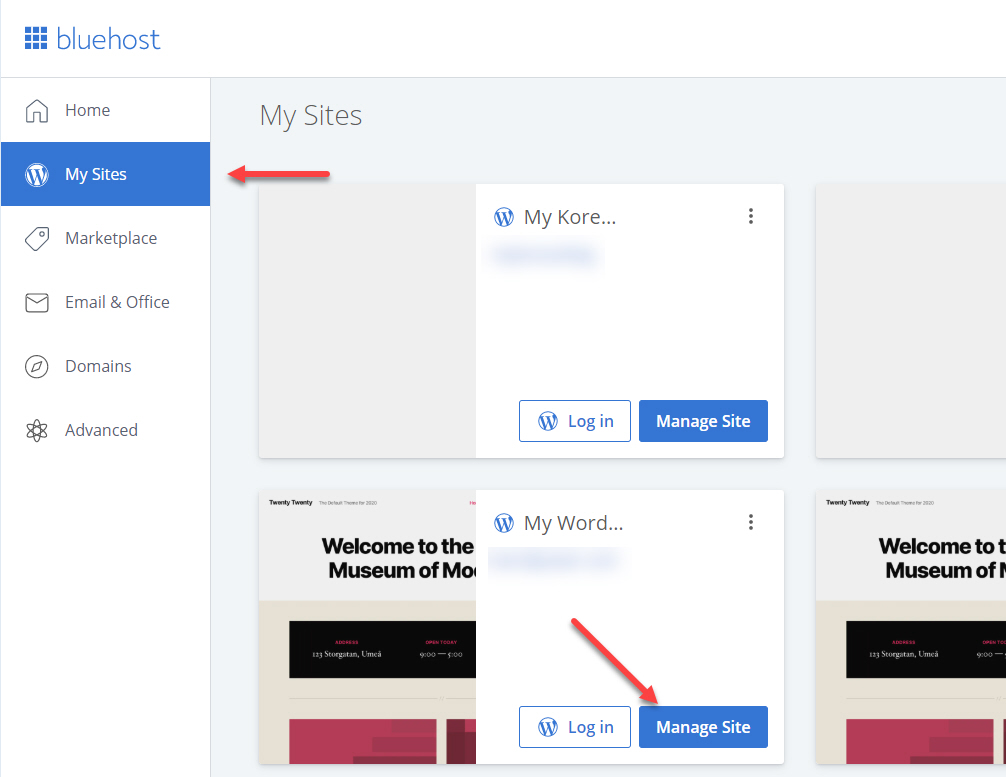Image resolution: width=1006 pixels, height=777 pixels.
Task: Open the Marketplace section
Action: pyautogui.click(x=105, y=238)
